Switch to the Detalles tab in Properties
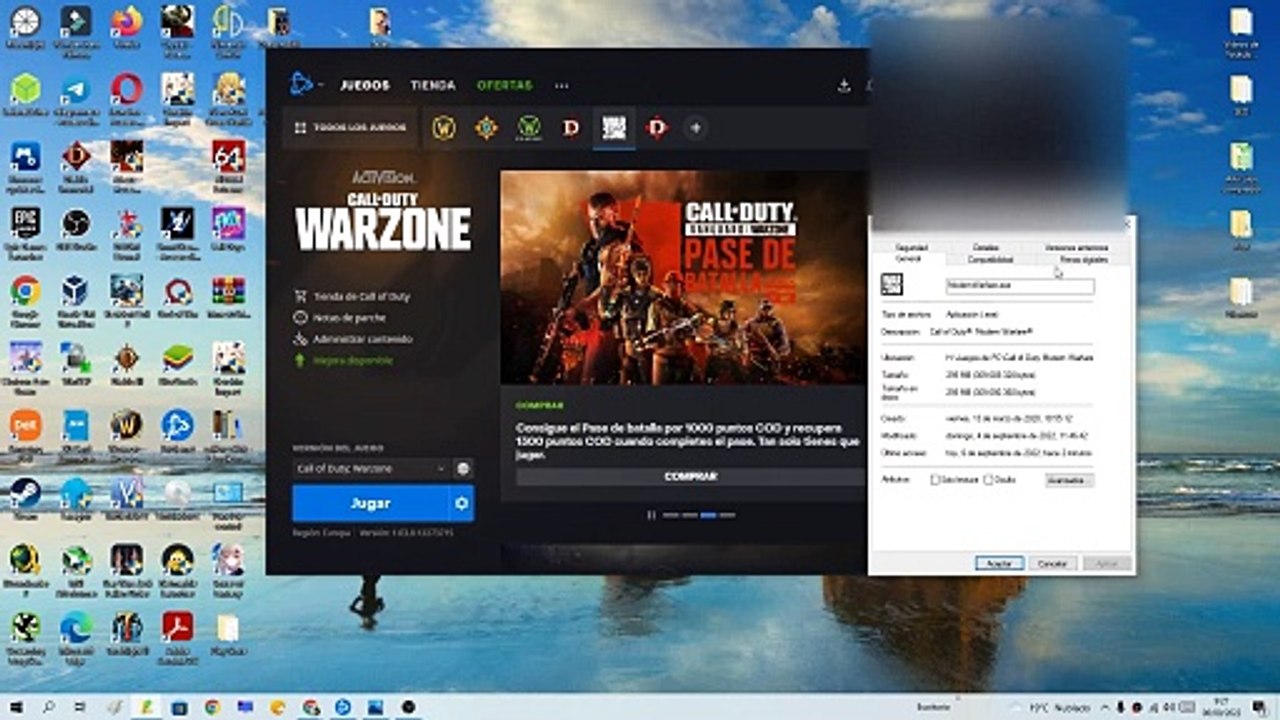Image resolution: width=1280 pixels, height=720 pixels. tap(986, 247)
